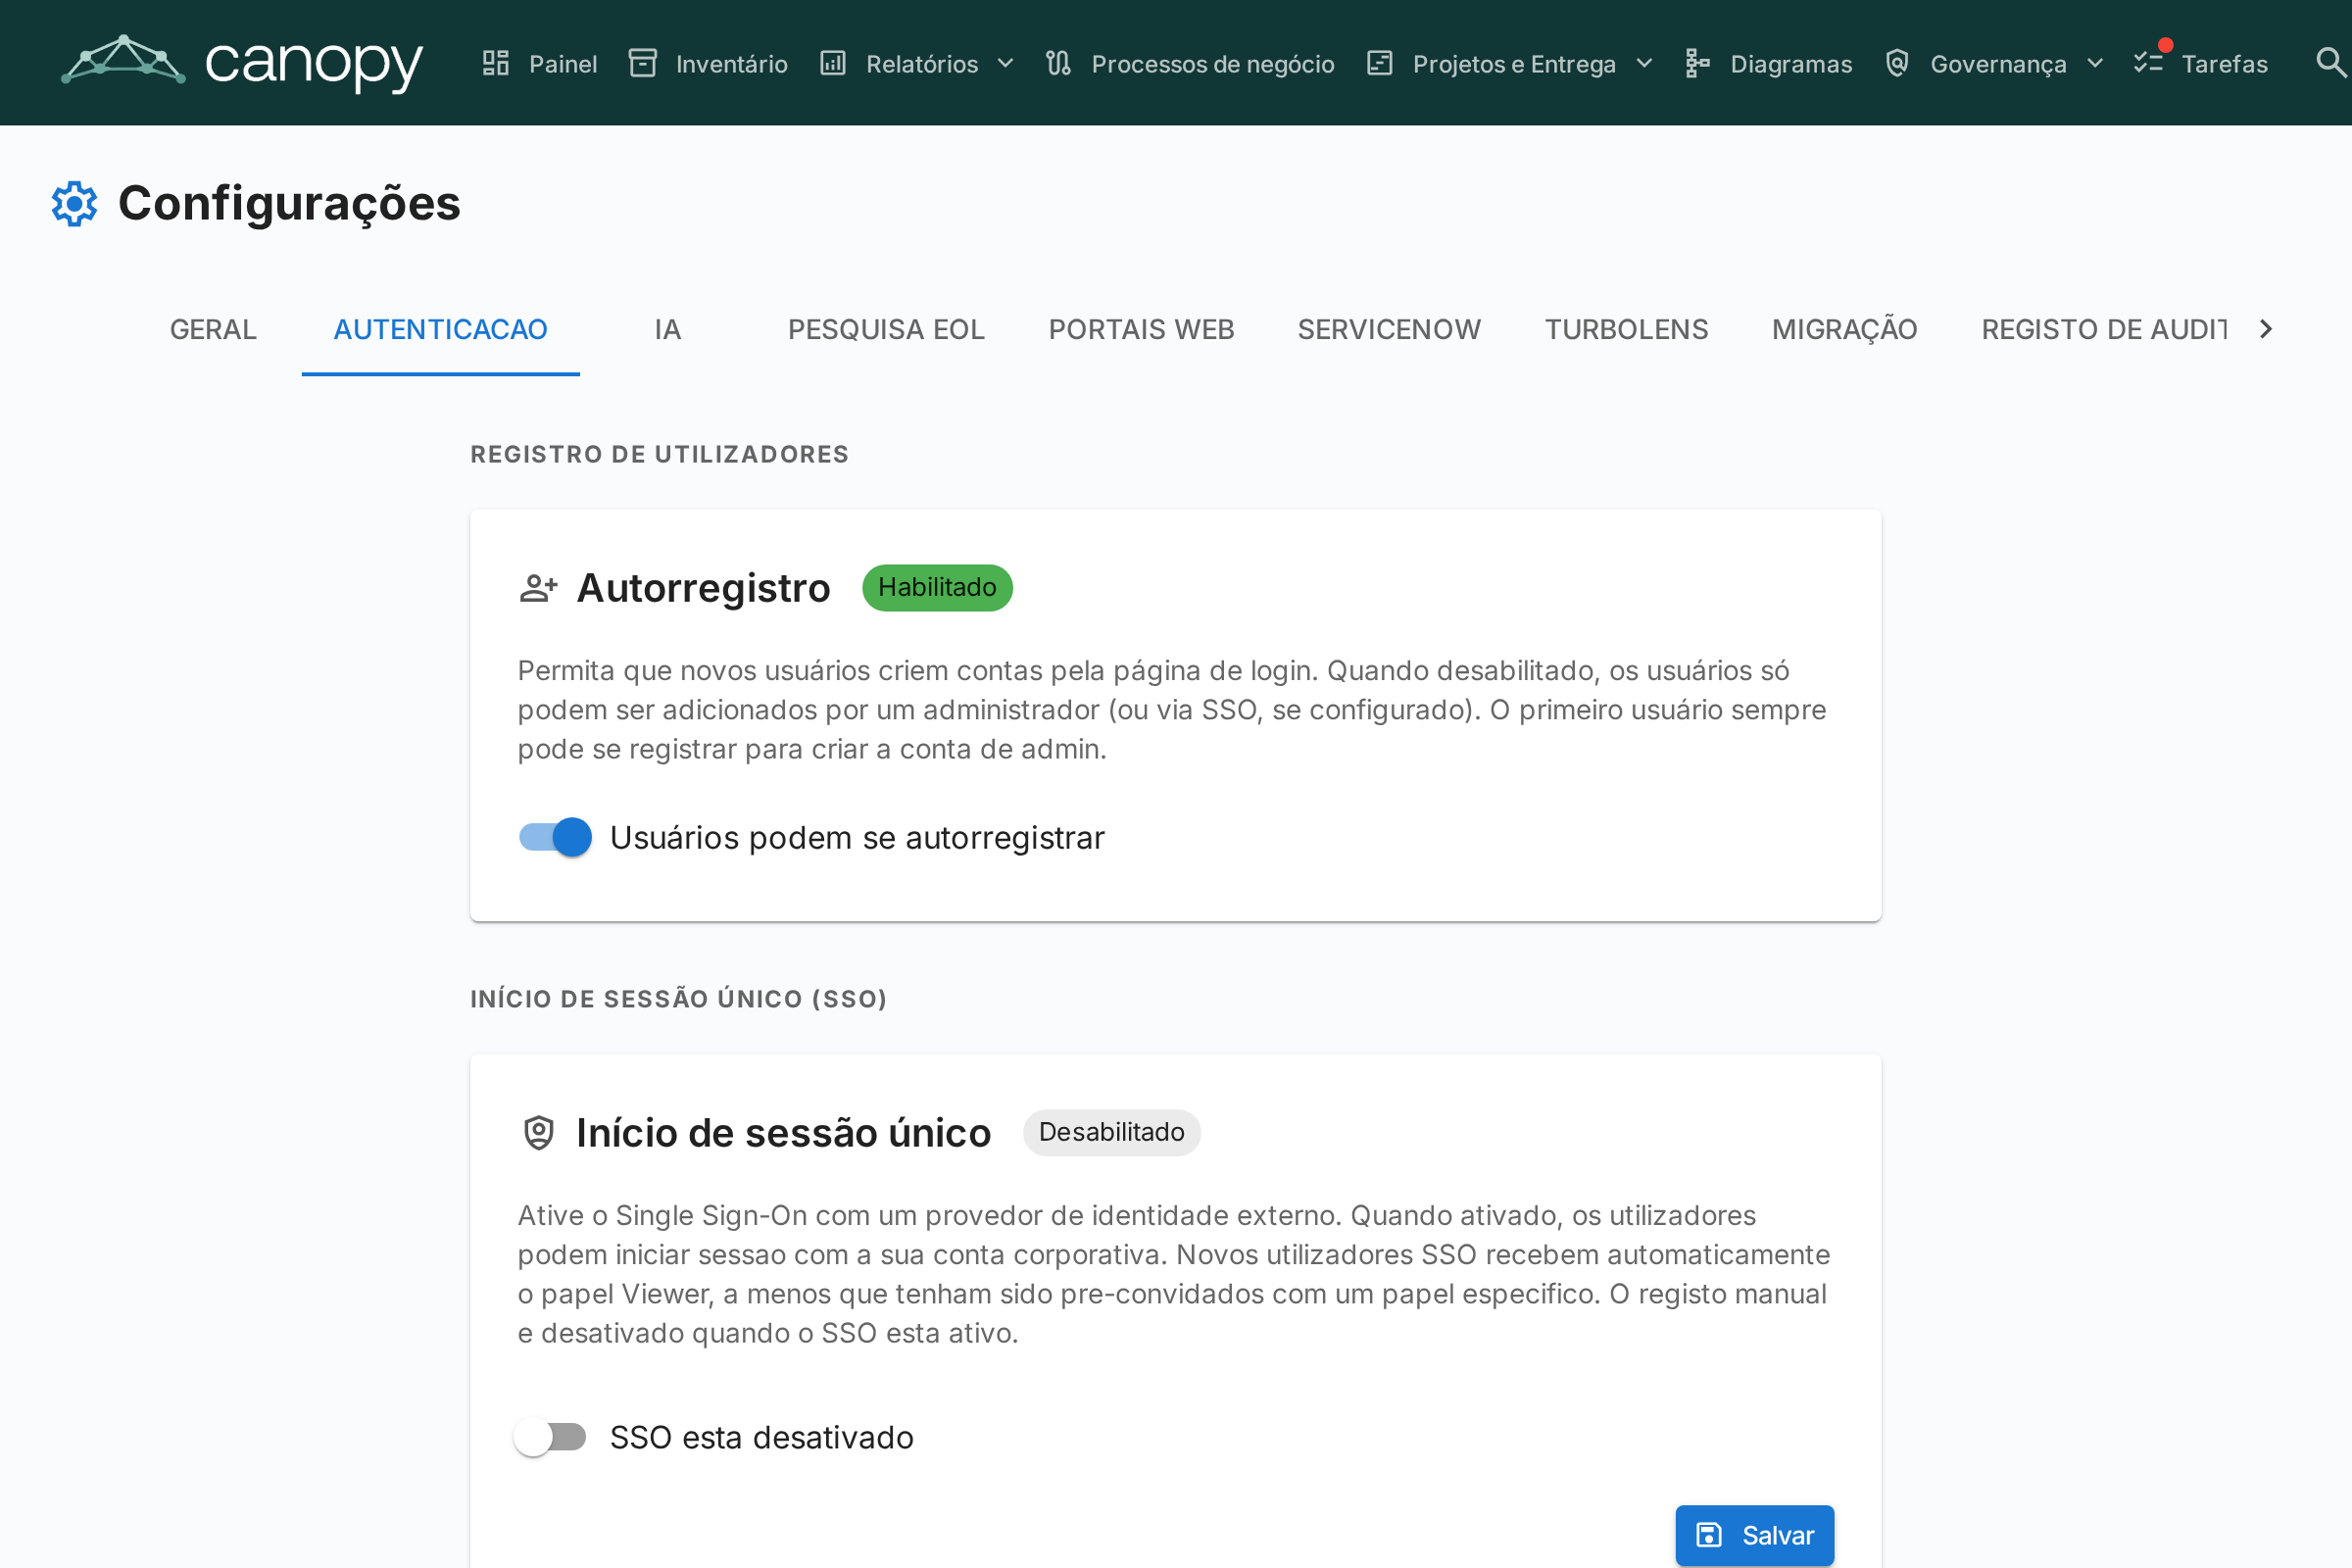Image resolution: width=2352 pixels, height=1568 pixels.
Task: Click the Autorregistro add-user icon
Action: 539,588
